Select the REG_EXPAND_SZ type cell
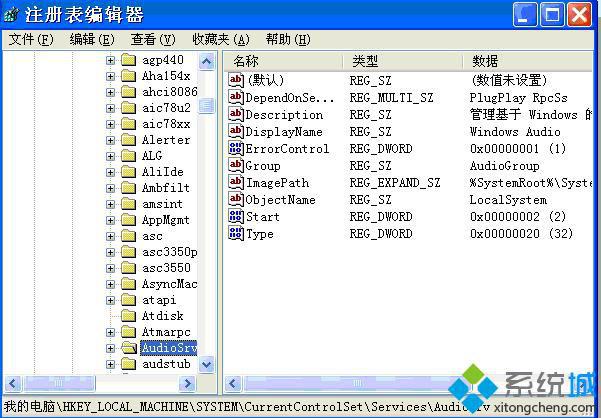The height and width of the screenshot is (418, 601). pos(395,183)
